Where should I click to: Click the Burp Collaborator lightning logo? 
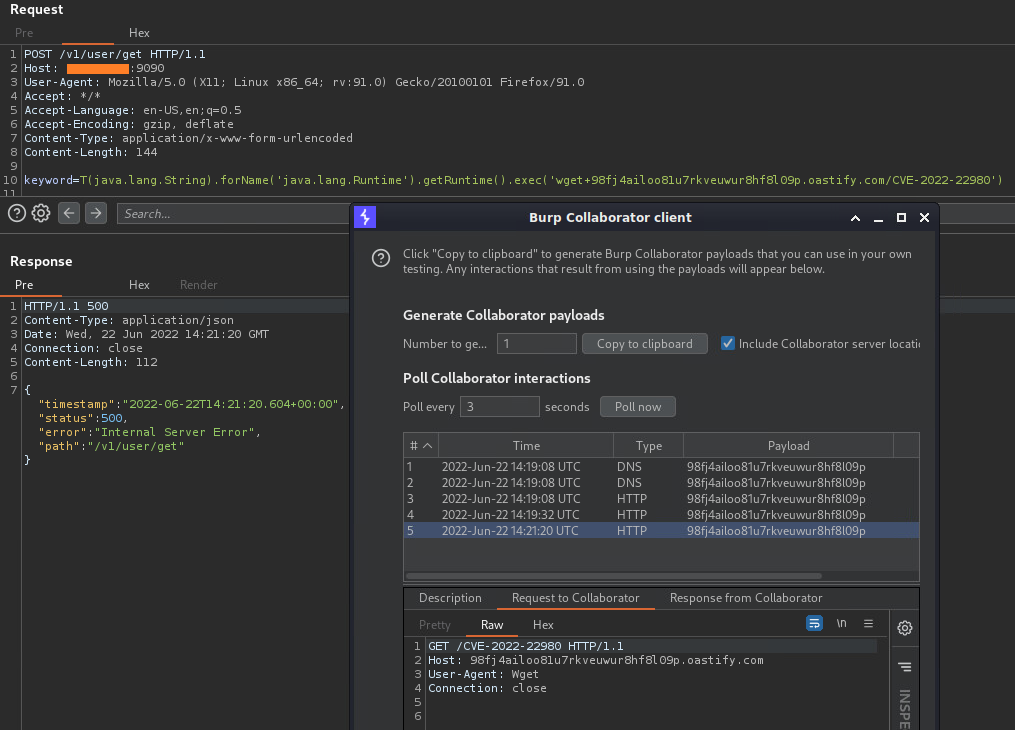(x=365, y=217)
